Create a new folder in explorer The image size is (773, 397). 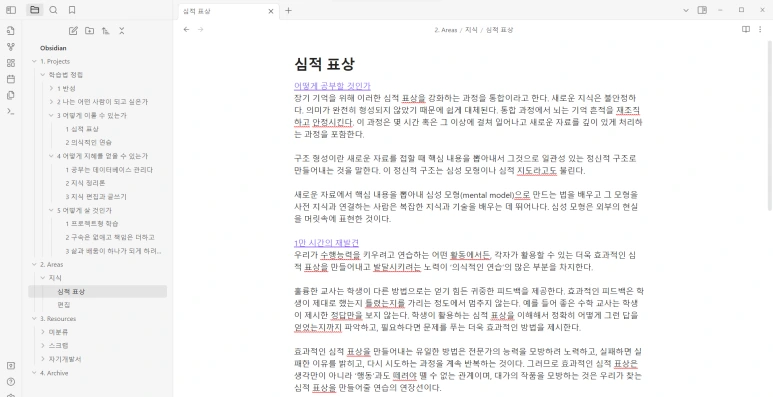tap(89, 31)
